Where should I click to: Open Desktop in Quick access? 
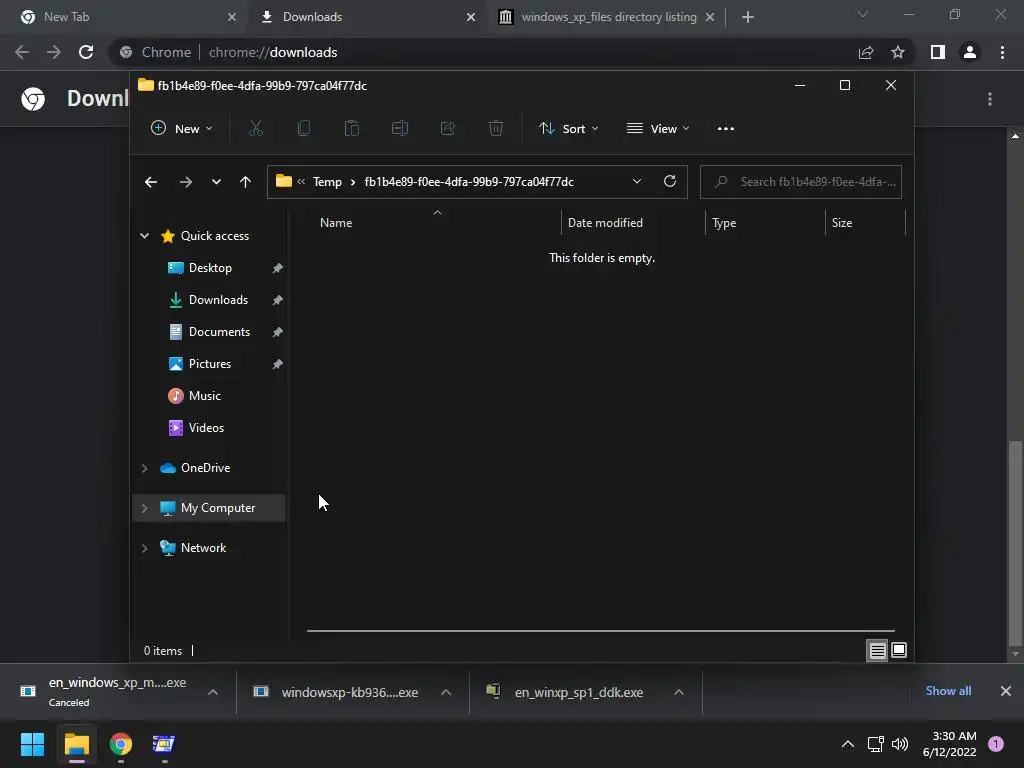click(x=210, y=268)
